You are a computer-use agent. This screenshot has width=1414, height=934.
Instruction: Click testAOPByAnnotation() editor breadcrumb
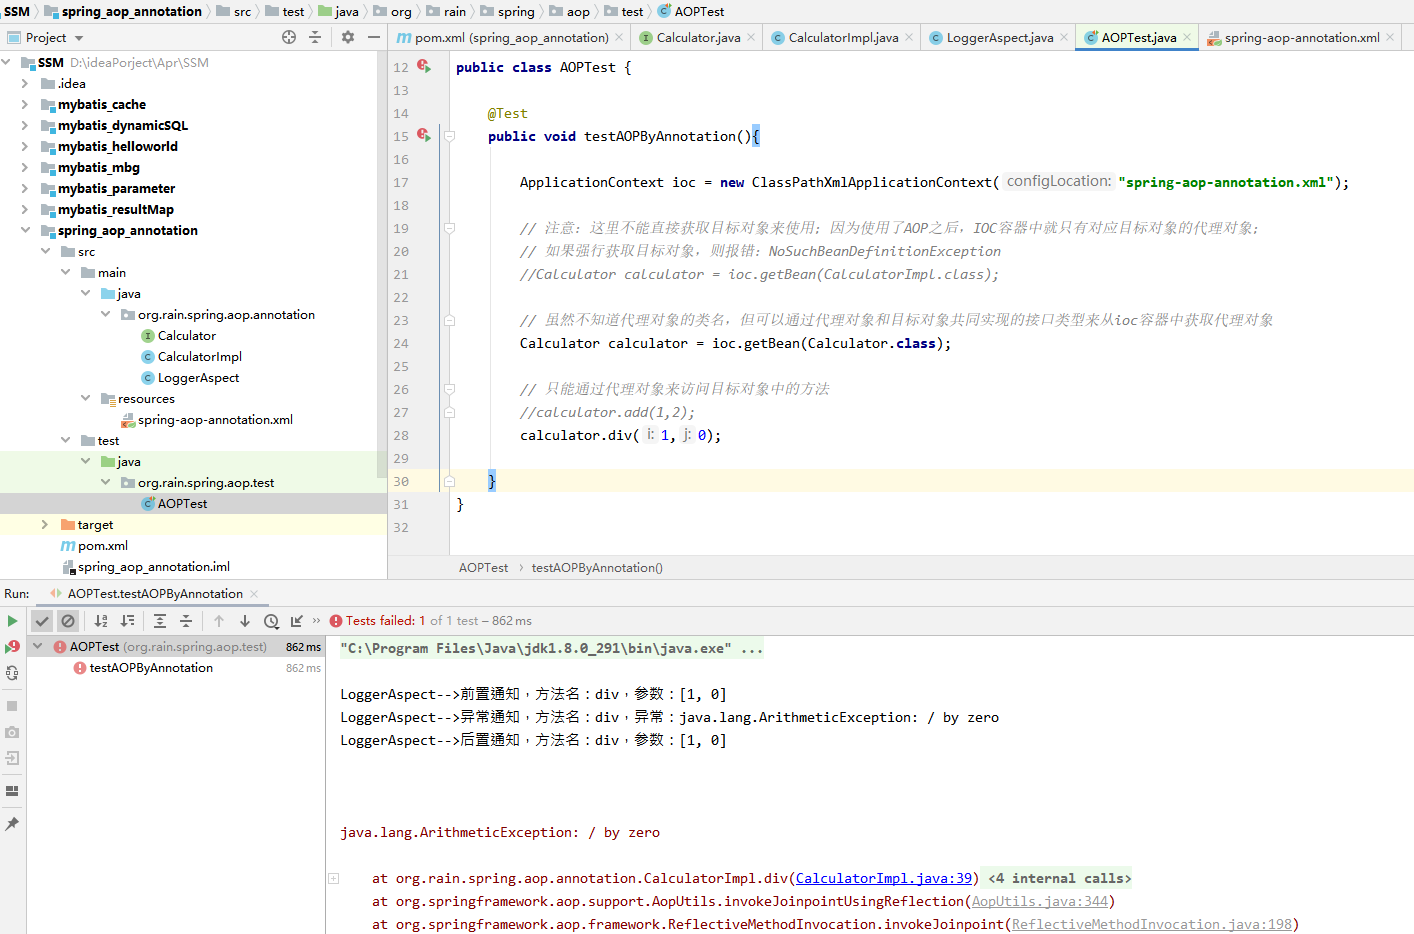[597, 567]
